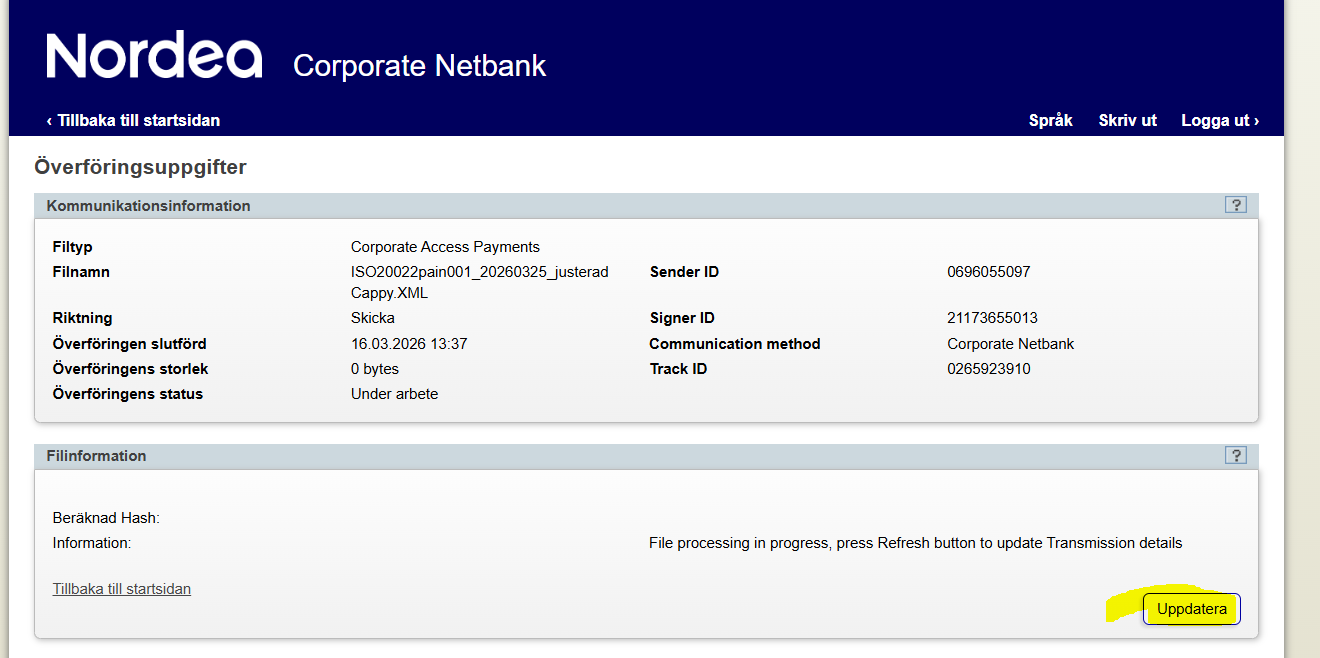Viewport: 1320px width, 658px height.
Task: Click the file name ISO20022pain001 value
Action: (480, 283)
